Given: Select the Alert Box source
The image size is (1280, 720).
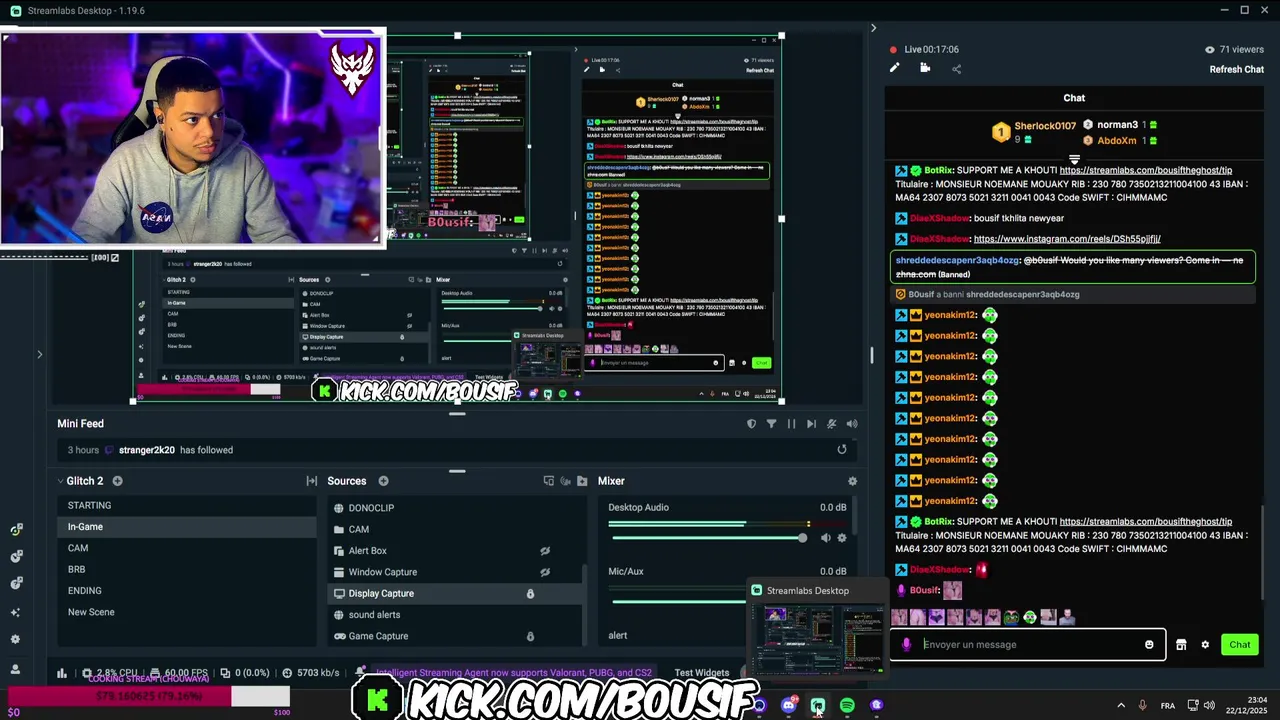Looking at the screenshot, I should [455, 551].
